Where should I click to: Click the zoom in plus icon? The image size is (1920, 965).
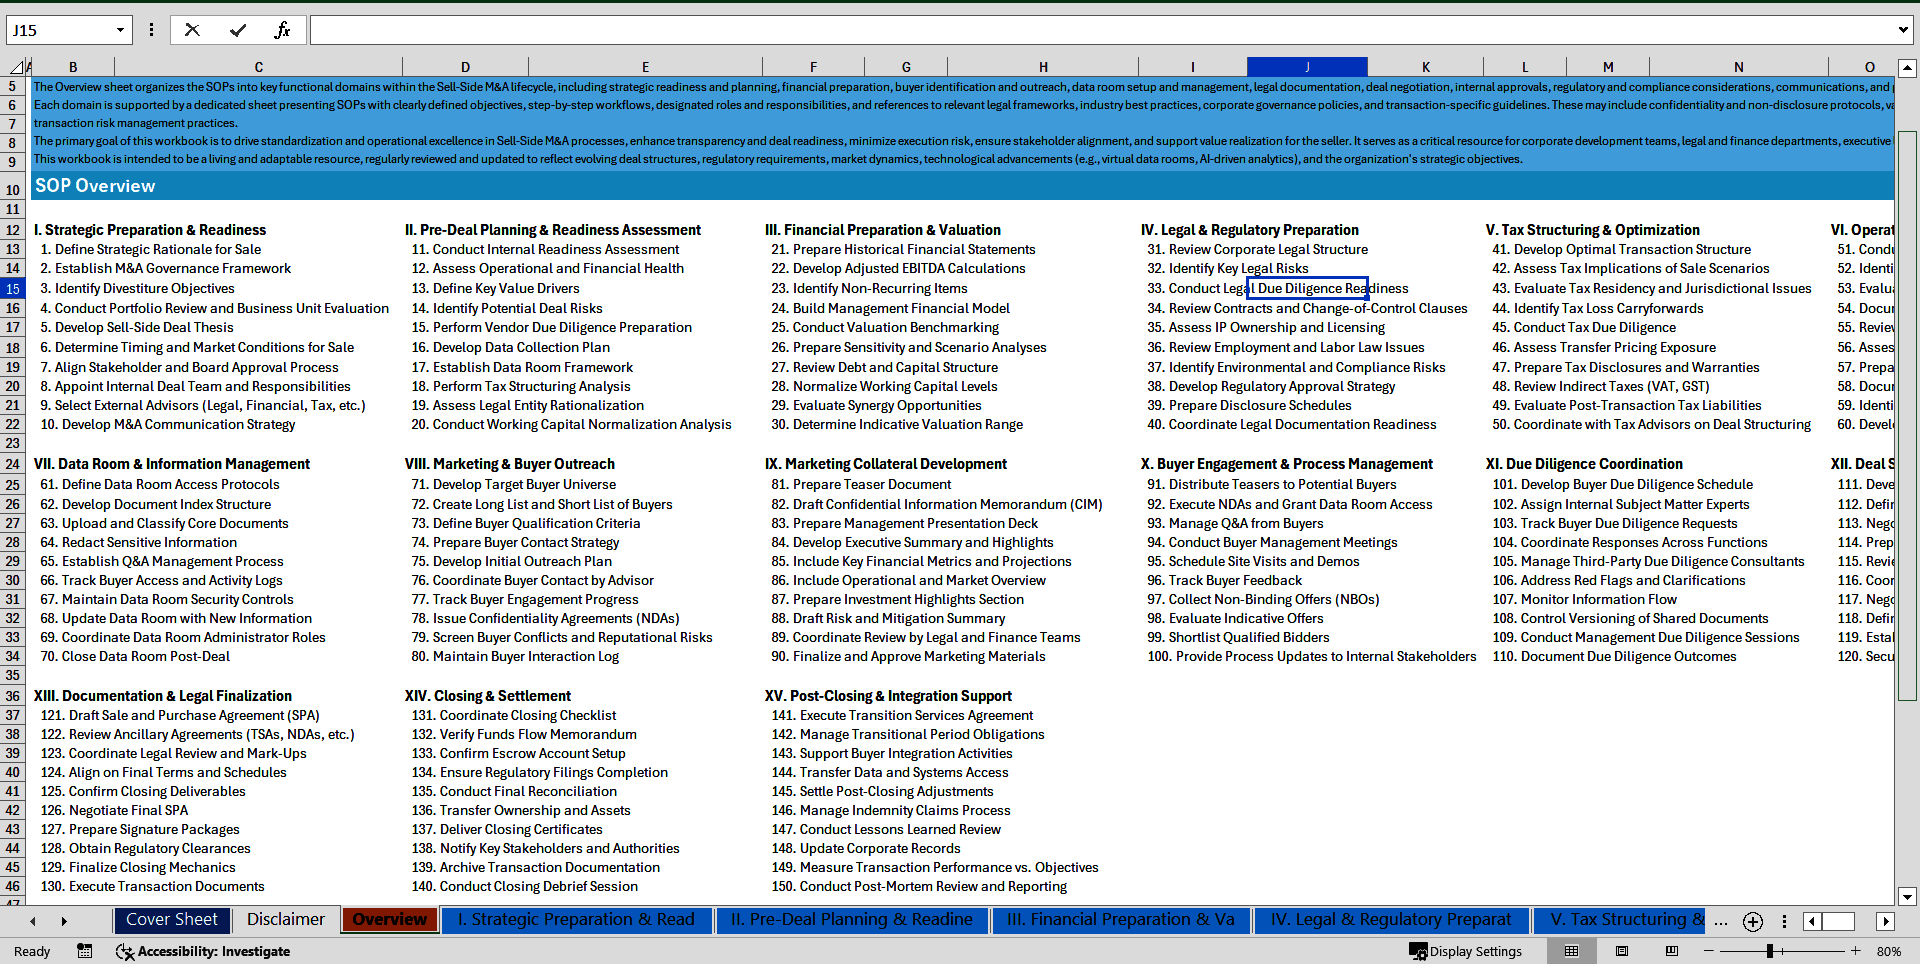tap(1856, 951)
